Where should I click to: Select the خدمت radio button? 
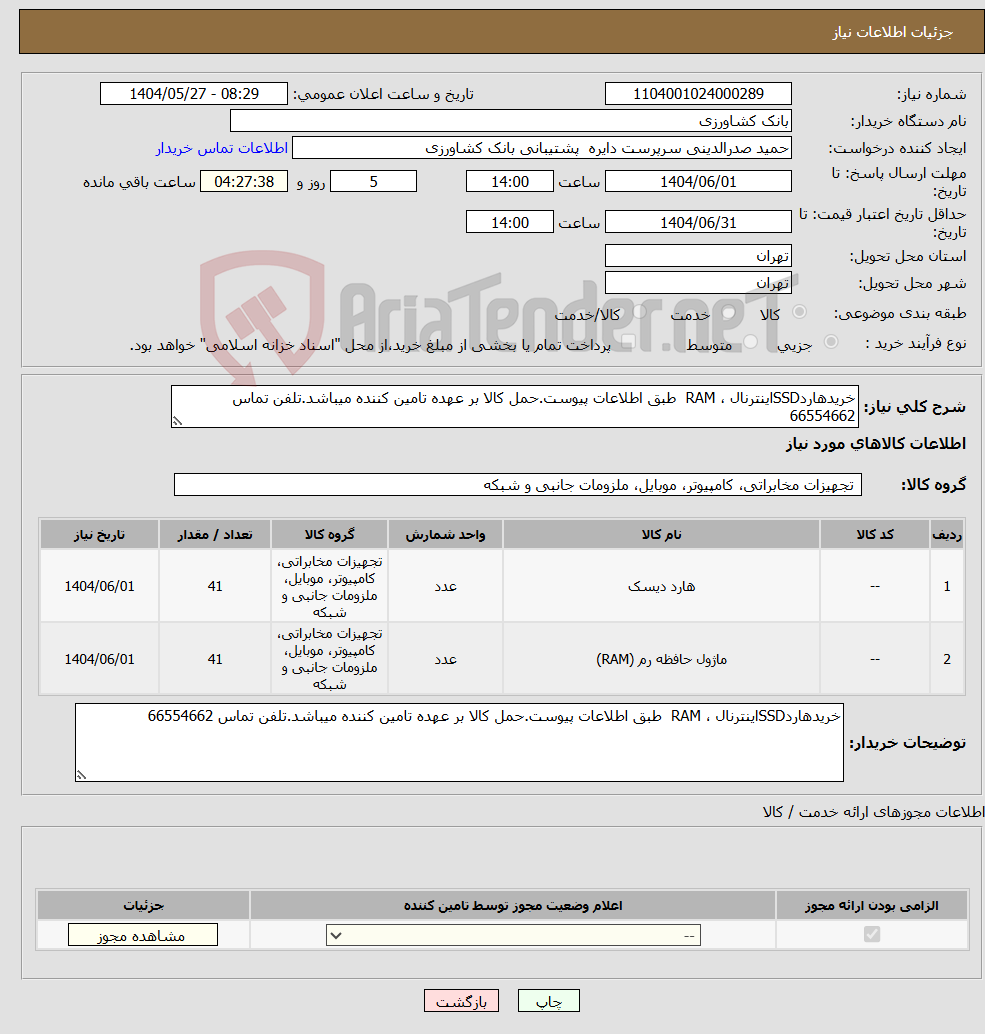(x=727, y=313)
